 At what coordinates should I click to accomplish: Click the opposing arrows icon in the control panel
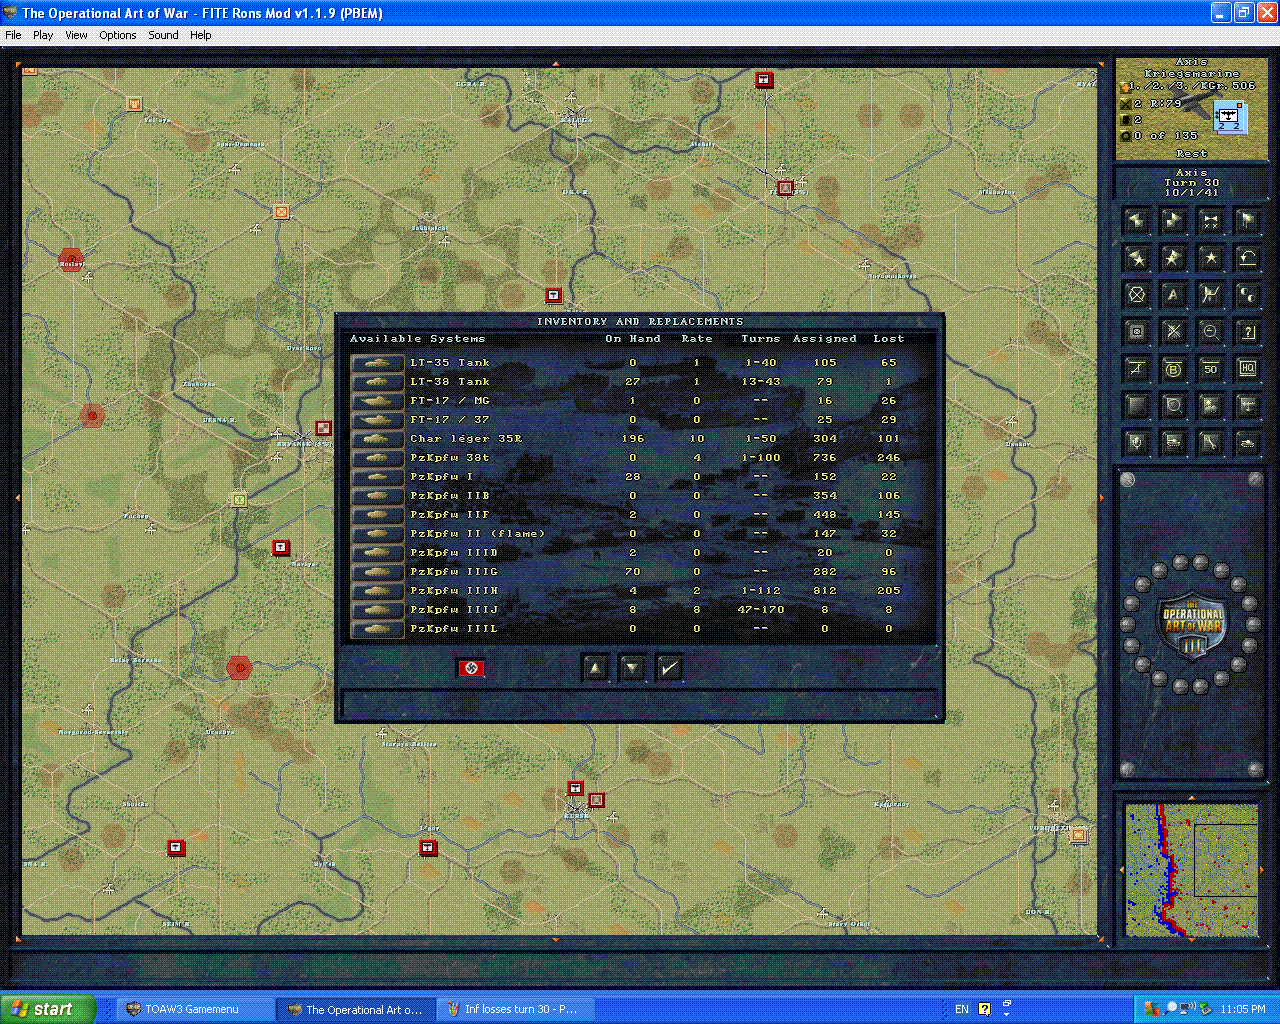pyautogui.click(x=1210, y=221)
